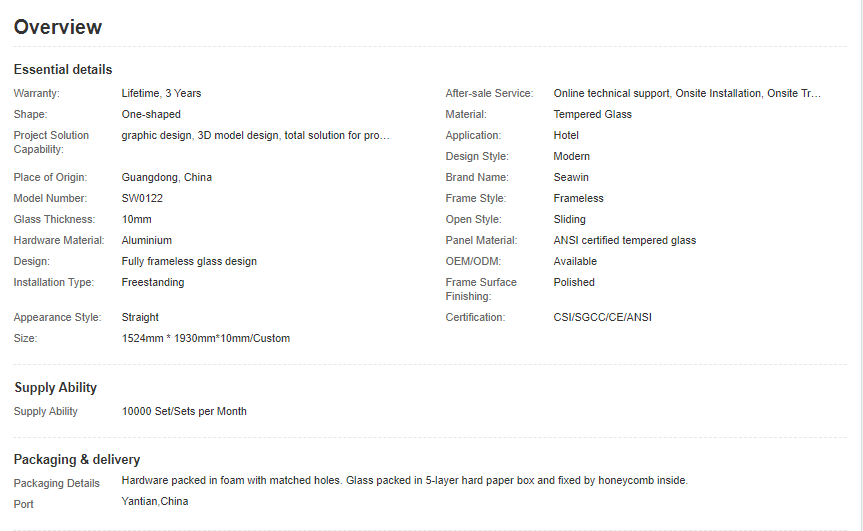Click the Open Style value 'Sliding'
This screenshot has width=863, height=531.
point(570,219)
